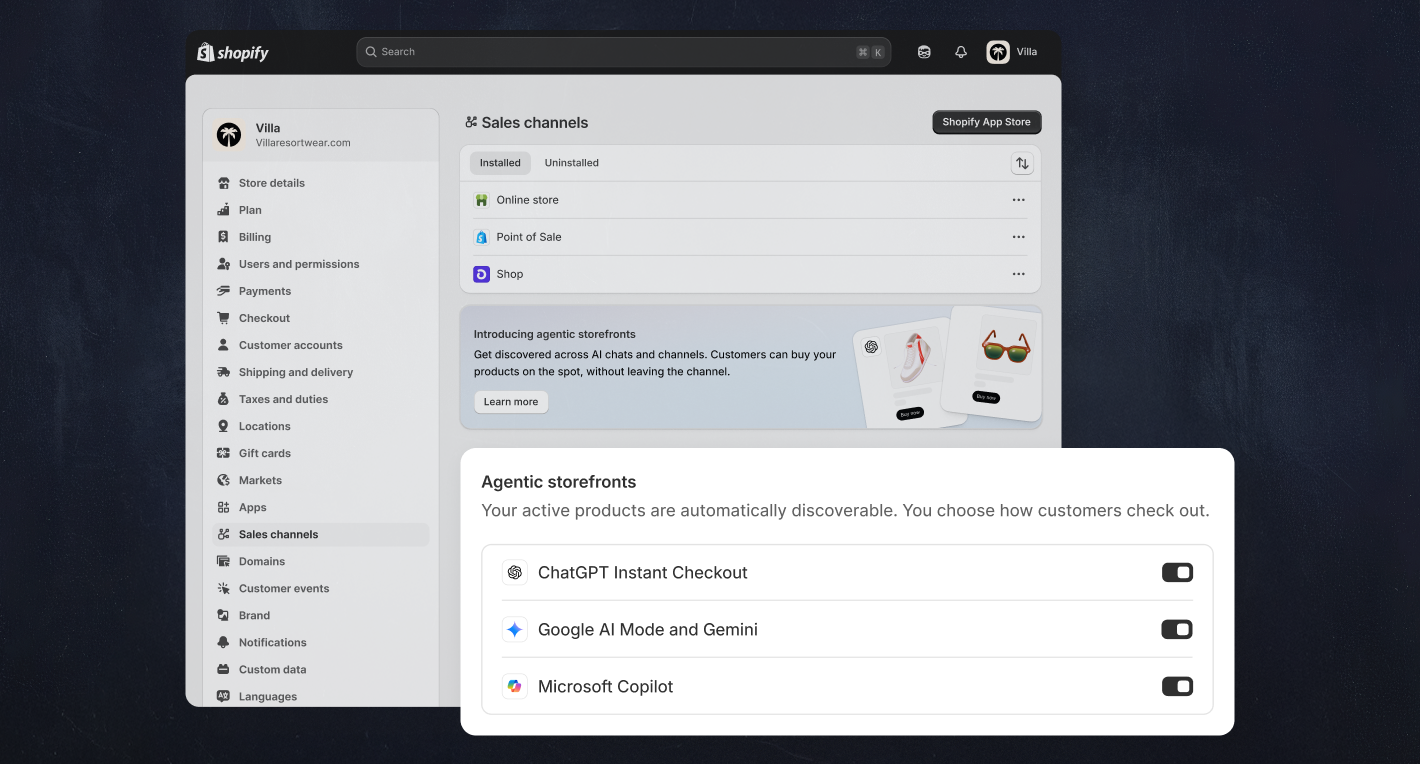Click the Microsoft Copilot icon
The image size is (1420, 764).
(515, 686)
